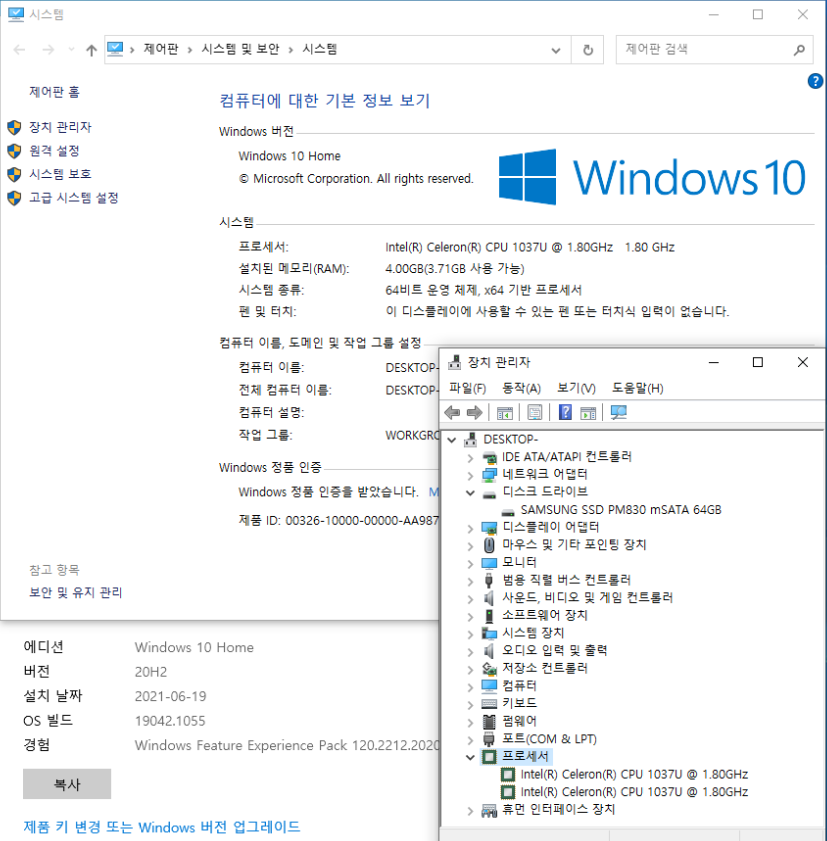
Task: Open the 동작(A) menu
Action: point(521,388)
